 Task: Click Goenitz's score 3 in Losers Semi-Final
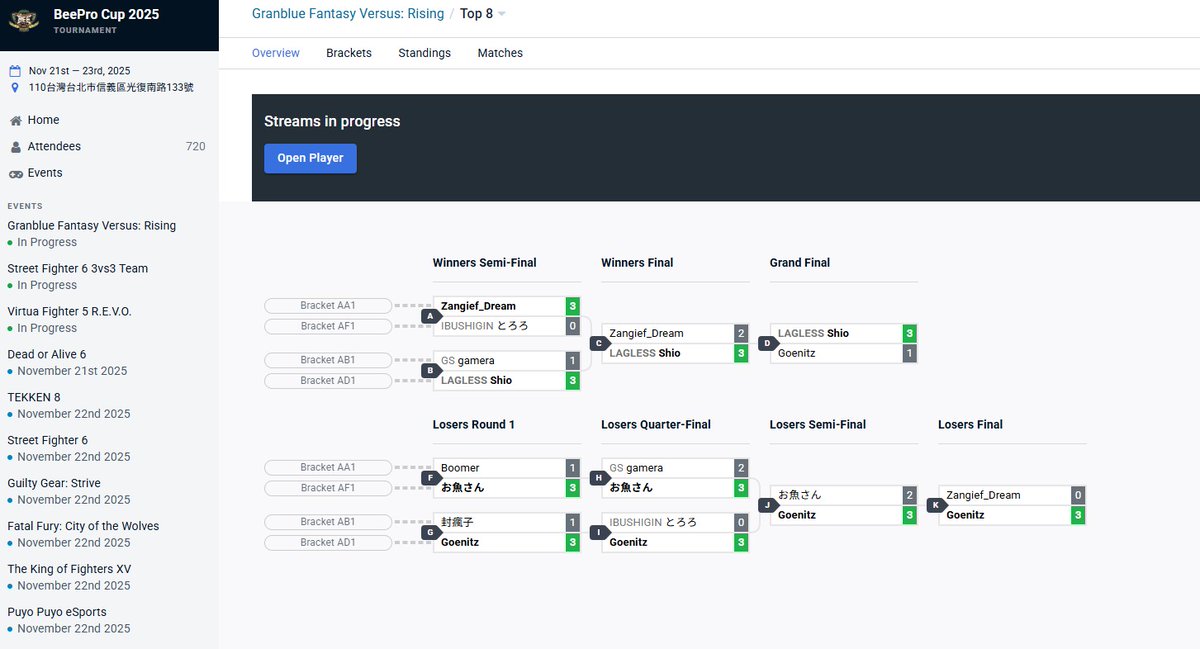(909, 515)
